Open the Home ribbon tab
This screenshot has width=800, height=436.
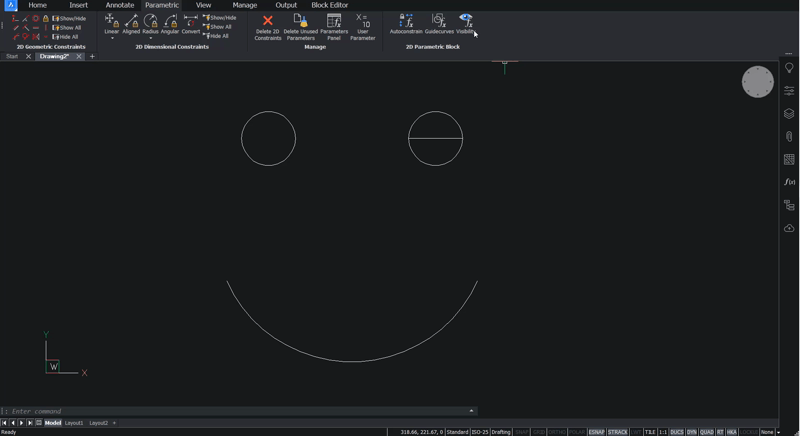tap(37, 5)
